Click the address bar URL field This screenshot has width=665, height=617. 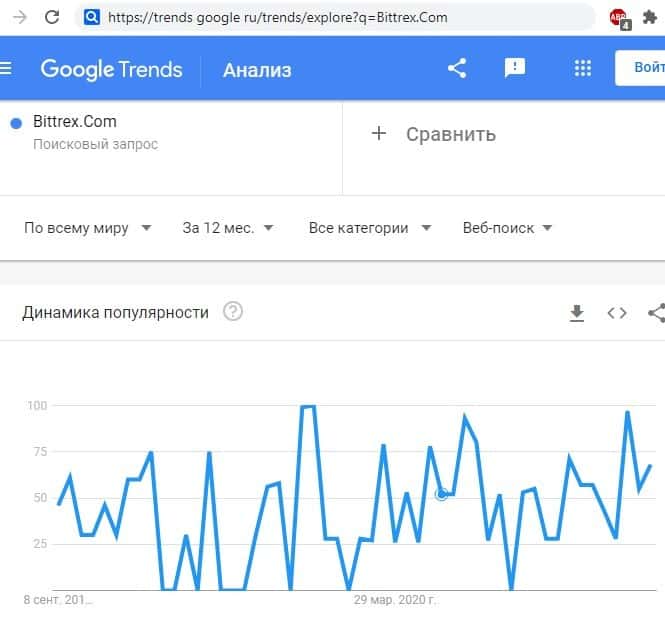(340, 17)
